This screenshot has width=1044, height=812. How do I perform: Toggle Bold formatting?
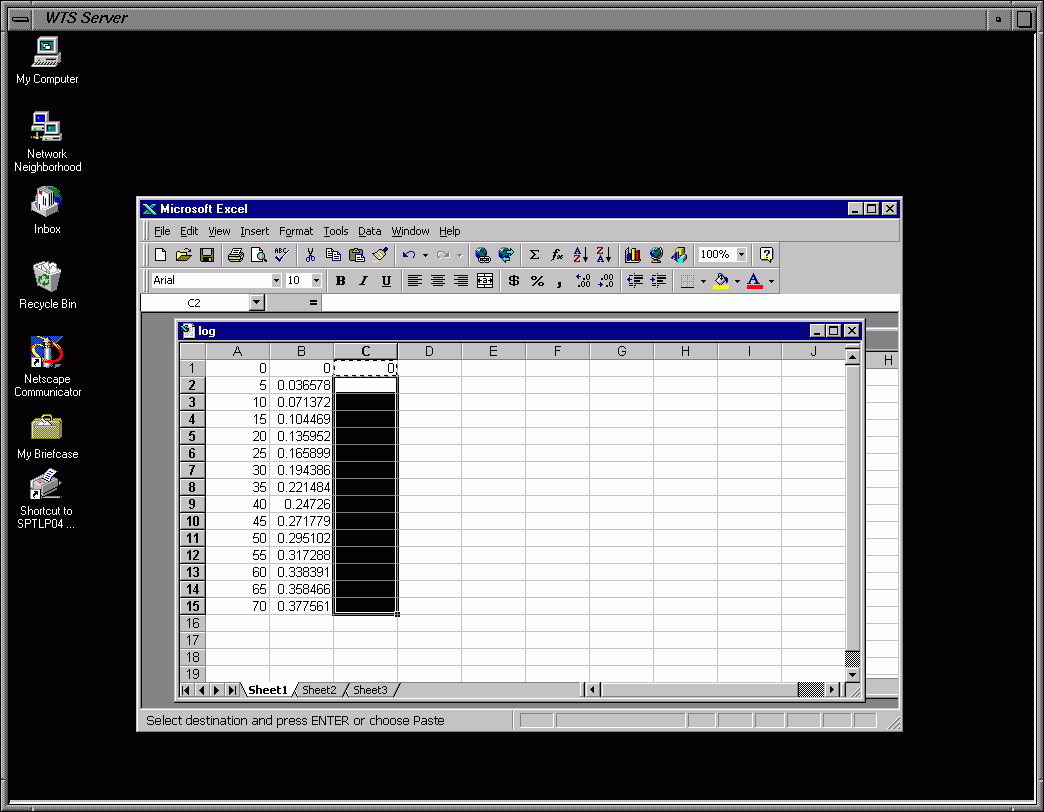tap(340, 281)
